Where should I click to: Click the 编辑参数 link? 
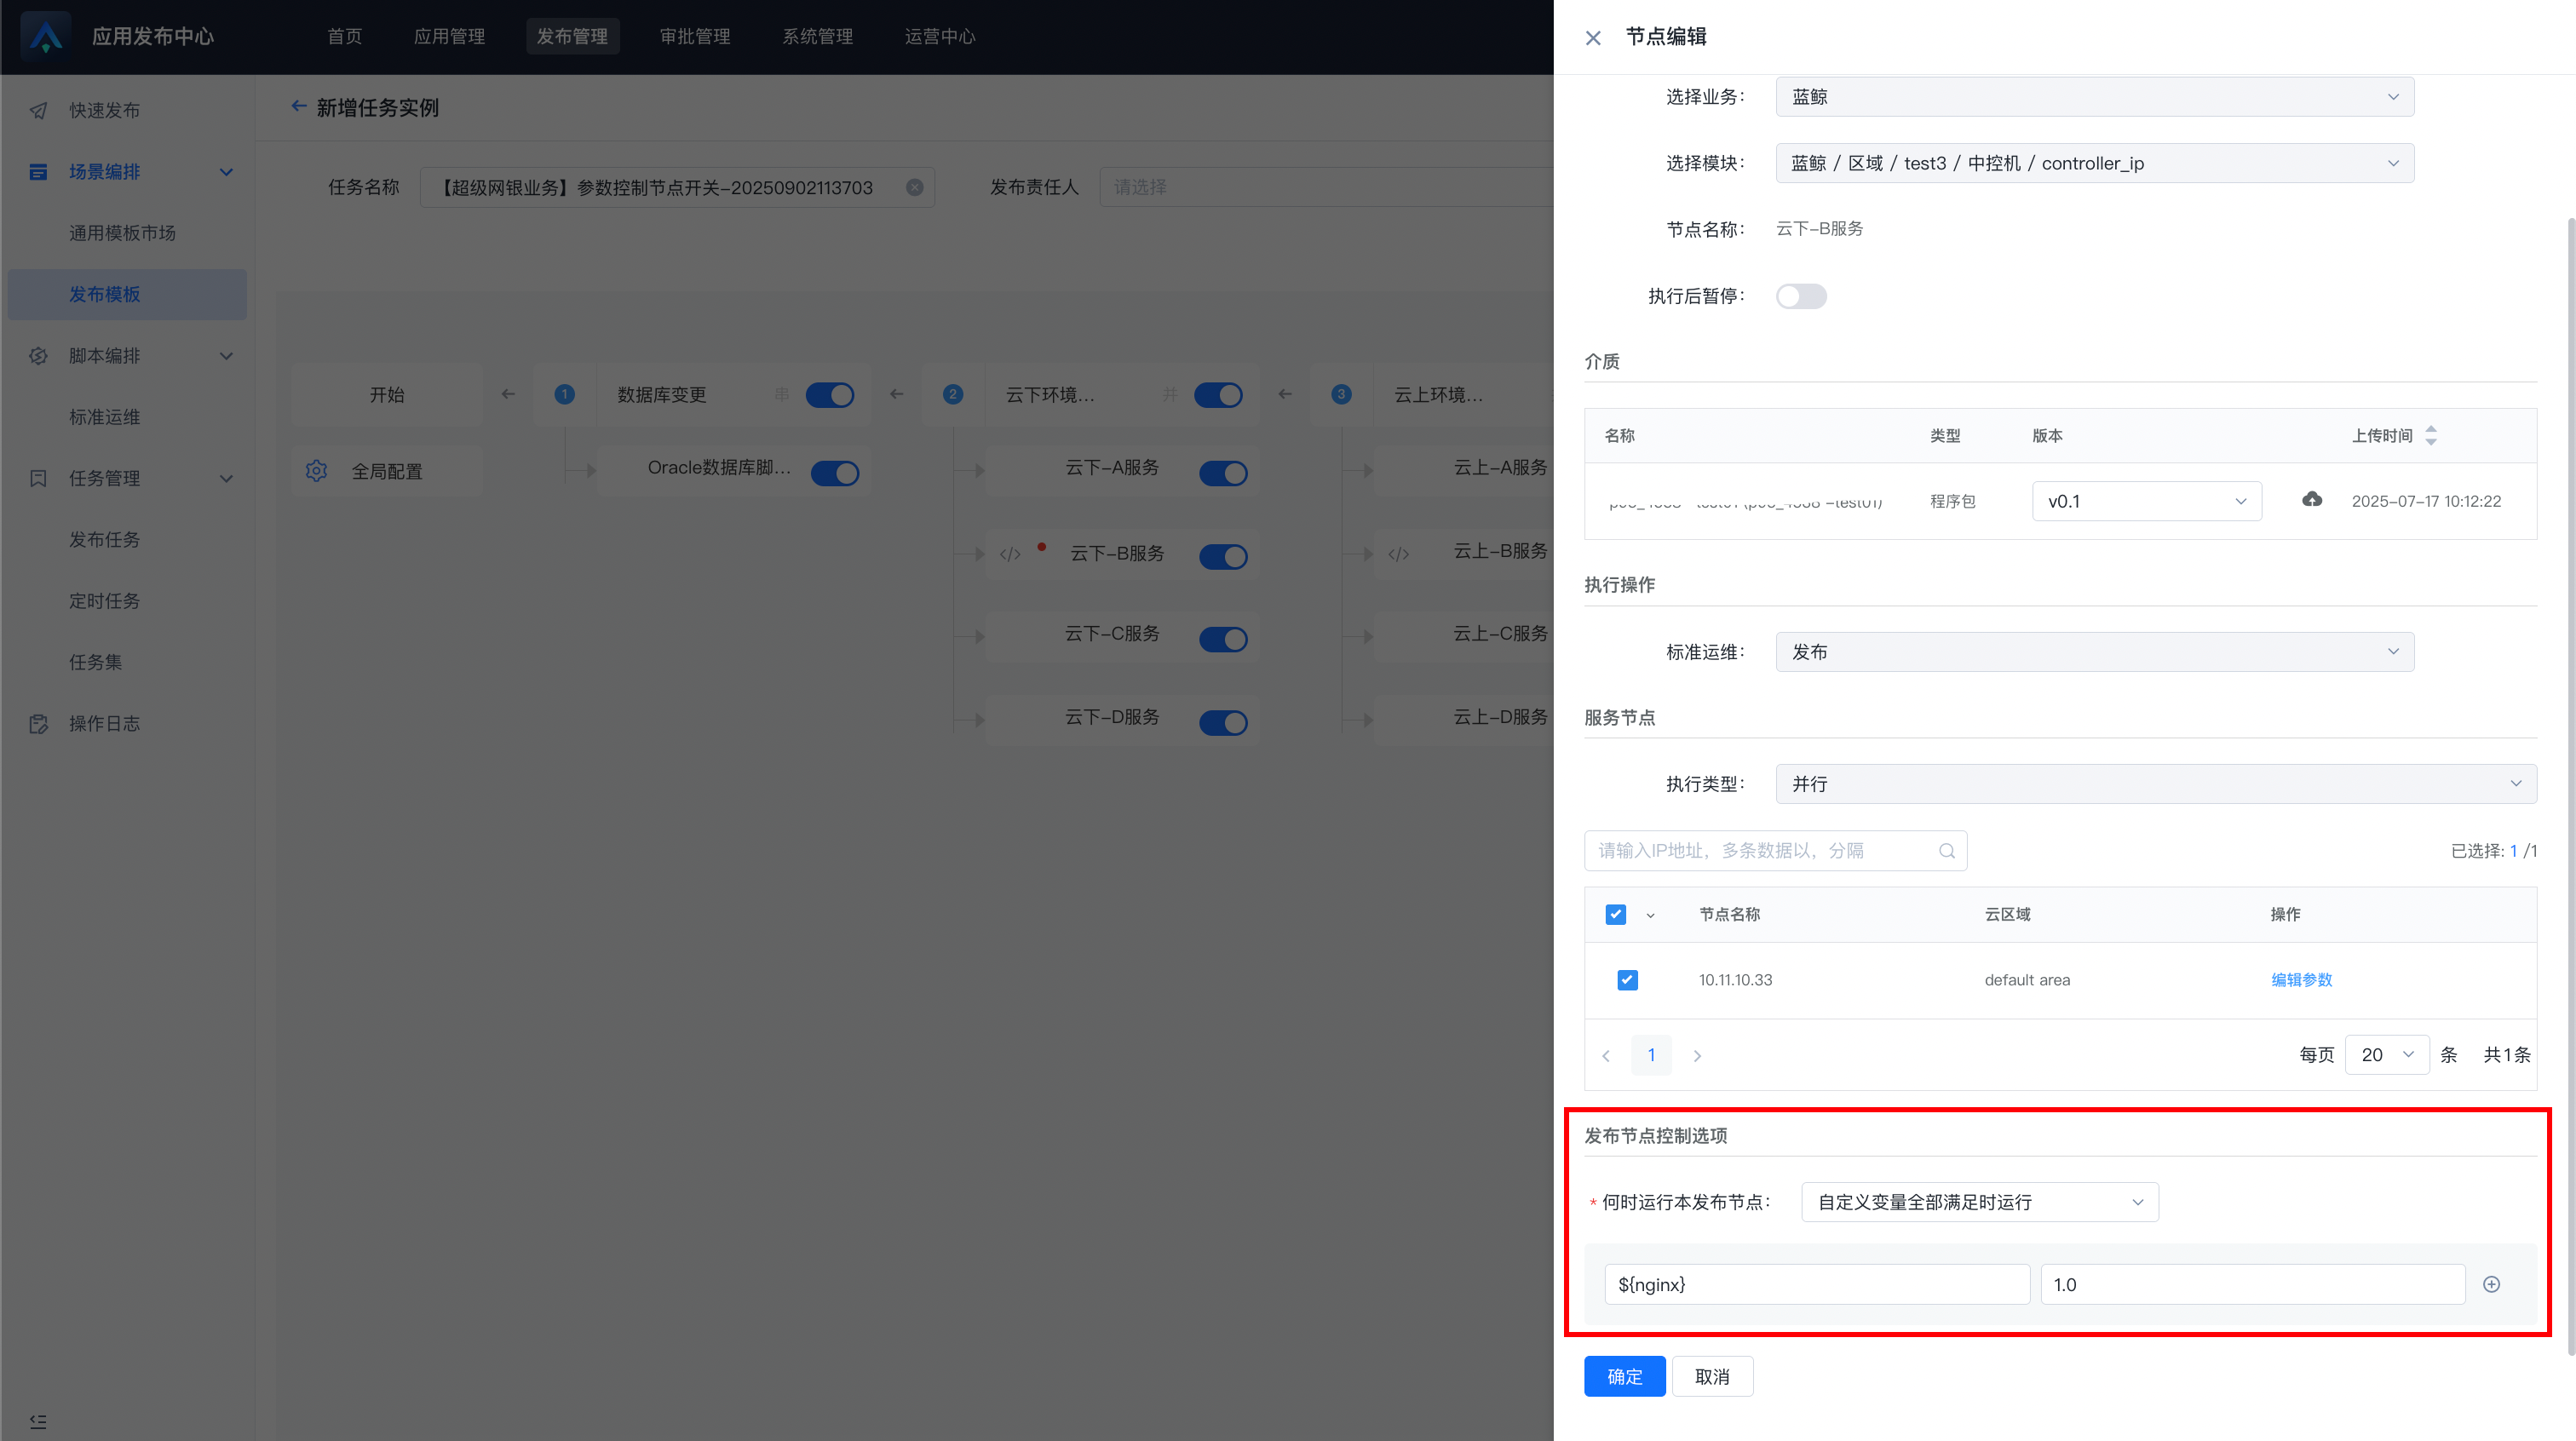point(2301,980)
